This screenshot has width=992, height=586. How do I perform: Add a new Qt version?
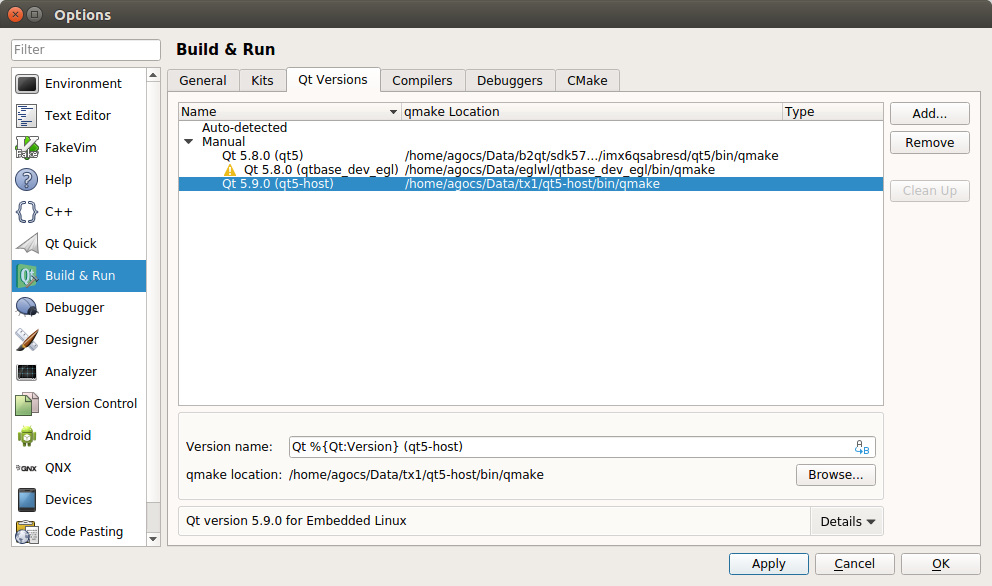pyautogui.click(x=928, y=113)
